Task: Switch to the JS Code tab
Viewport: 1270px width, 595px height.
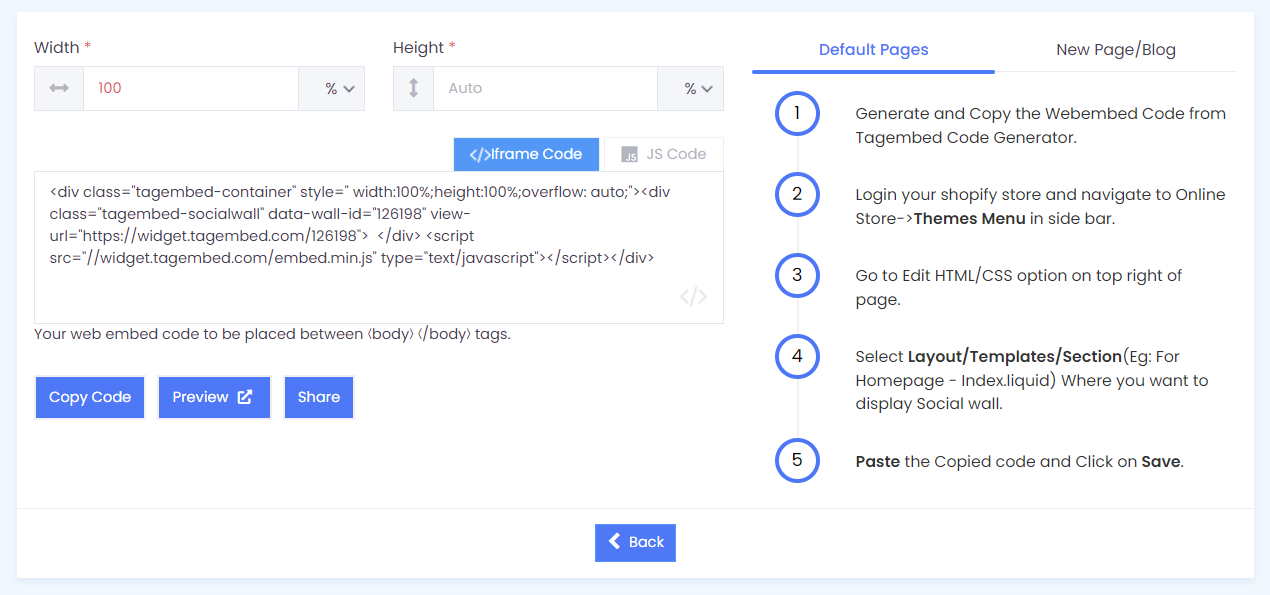Action: coord(664,154)
